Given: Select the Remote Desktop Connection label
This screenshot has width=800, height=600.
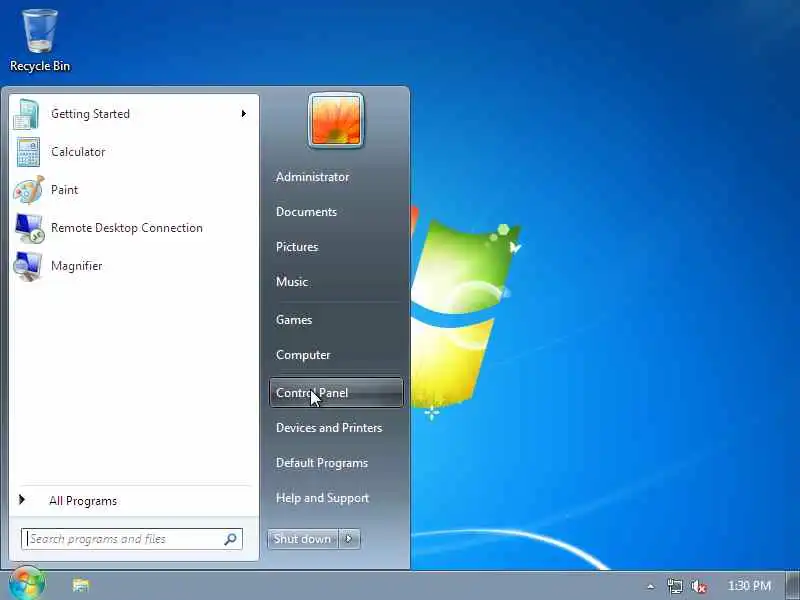Looking at the screenshot, I should tap(127, 228).
